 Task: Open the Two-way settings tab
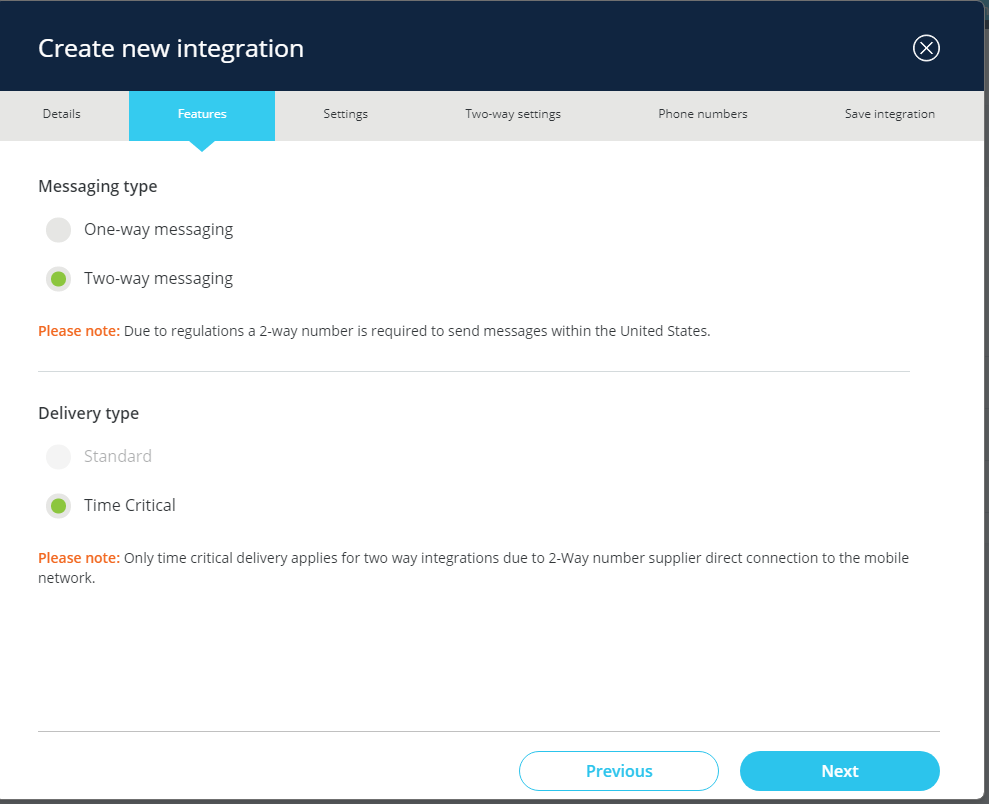(513, 114)
